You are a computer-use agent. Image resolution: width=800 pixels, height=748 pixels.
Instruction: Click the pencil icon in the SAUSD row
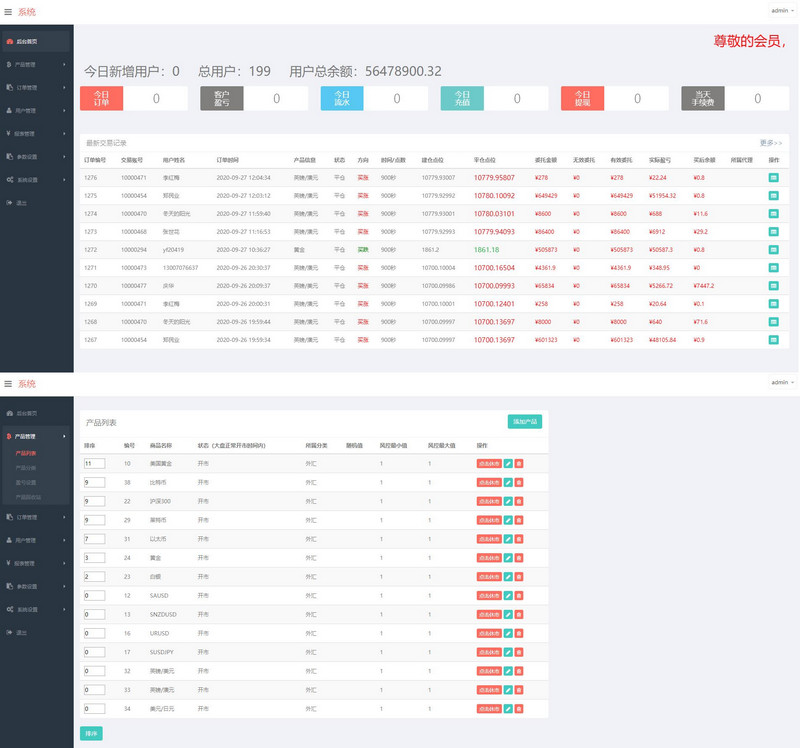508,596
